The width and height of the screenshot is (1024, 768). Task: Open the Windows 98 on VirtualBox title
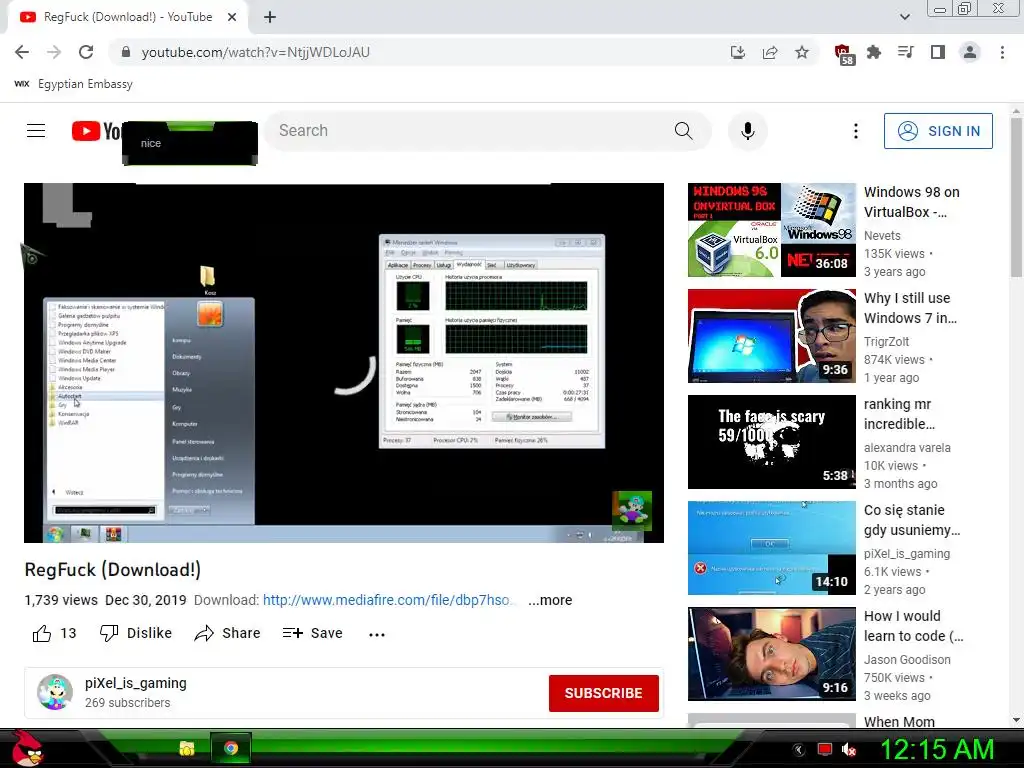(912, 202)
